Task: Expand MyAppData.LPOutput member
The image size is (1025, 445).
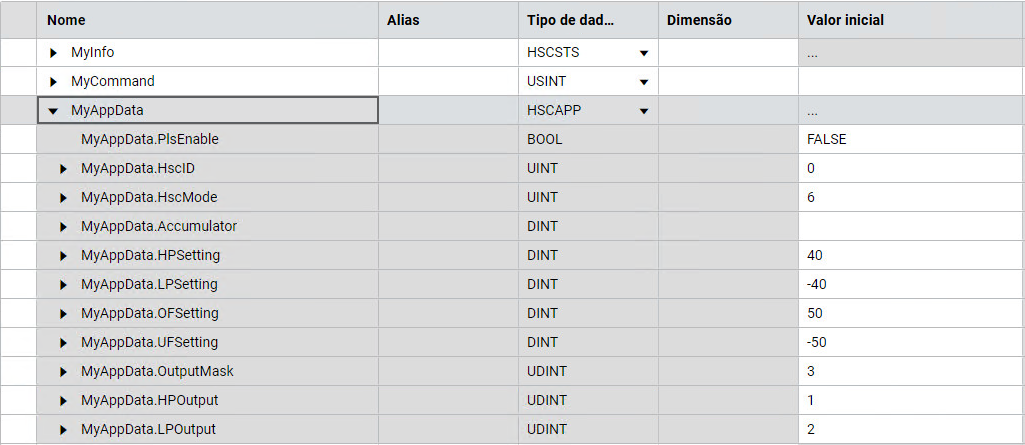Action: (65, 430)
